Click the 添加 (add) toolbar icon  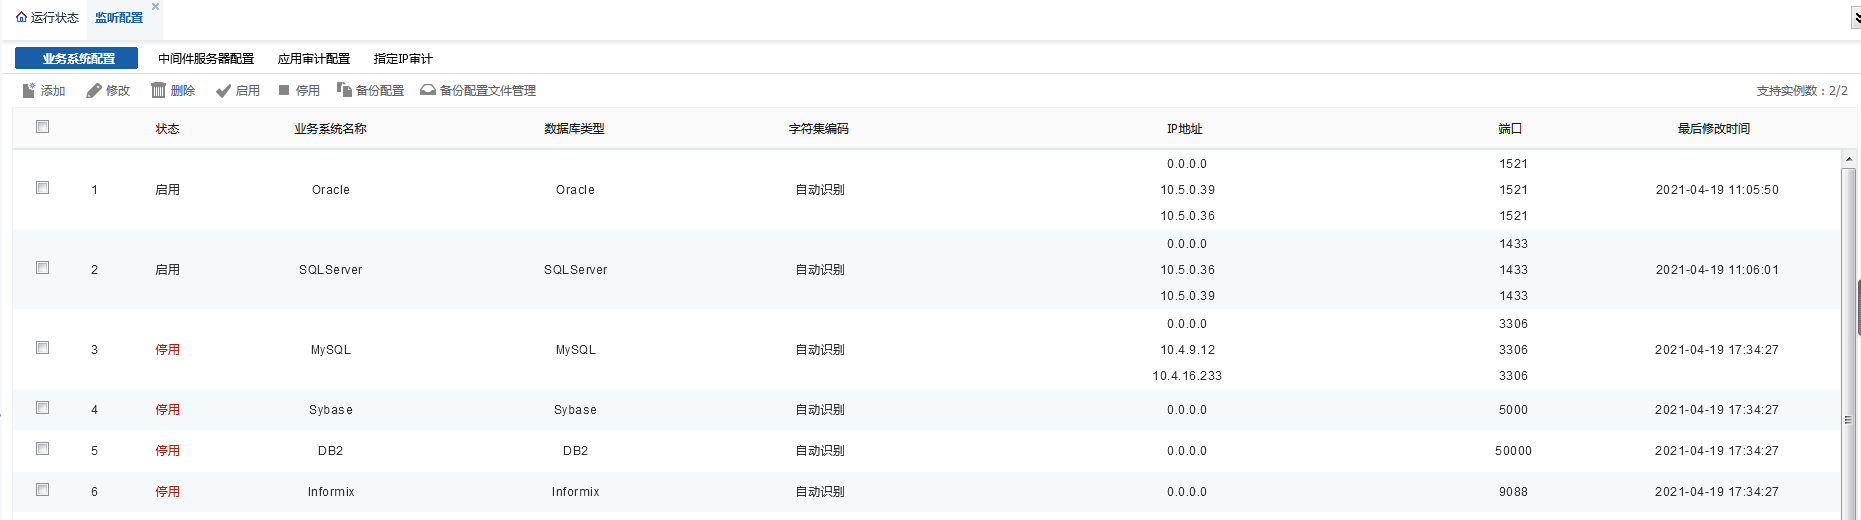click(x=29, y=90)
